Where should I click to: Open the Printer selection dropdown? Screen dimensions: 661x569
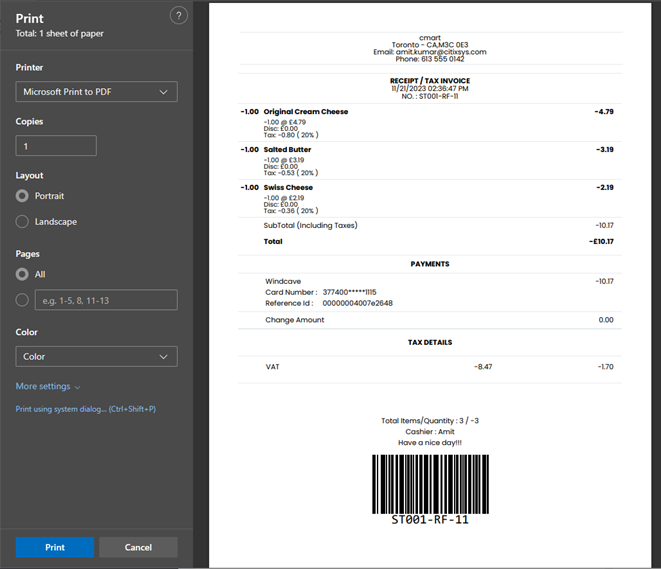click(96, 92)
